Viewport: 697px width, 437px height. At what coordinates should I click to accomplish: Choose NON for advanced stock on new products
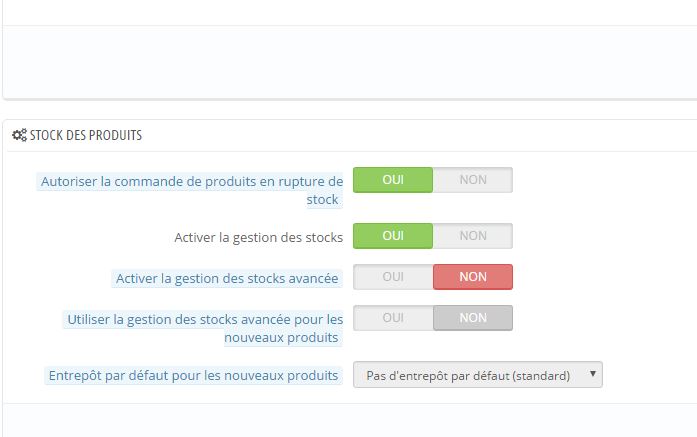coord(473,318)
